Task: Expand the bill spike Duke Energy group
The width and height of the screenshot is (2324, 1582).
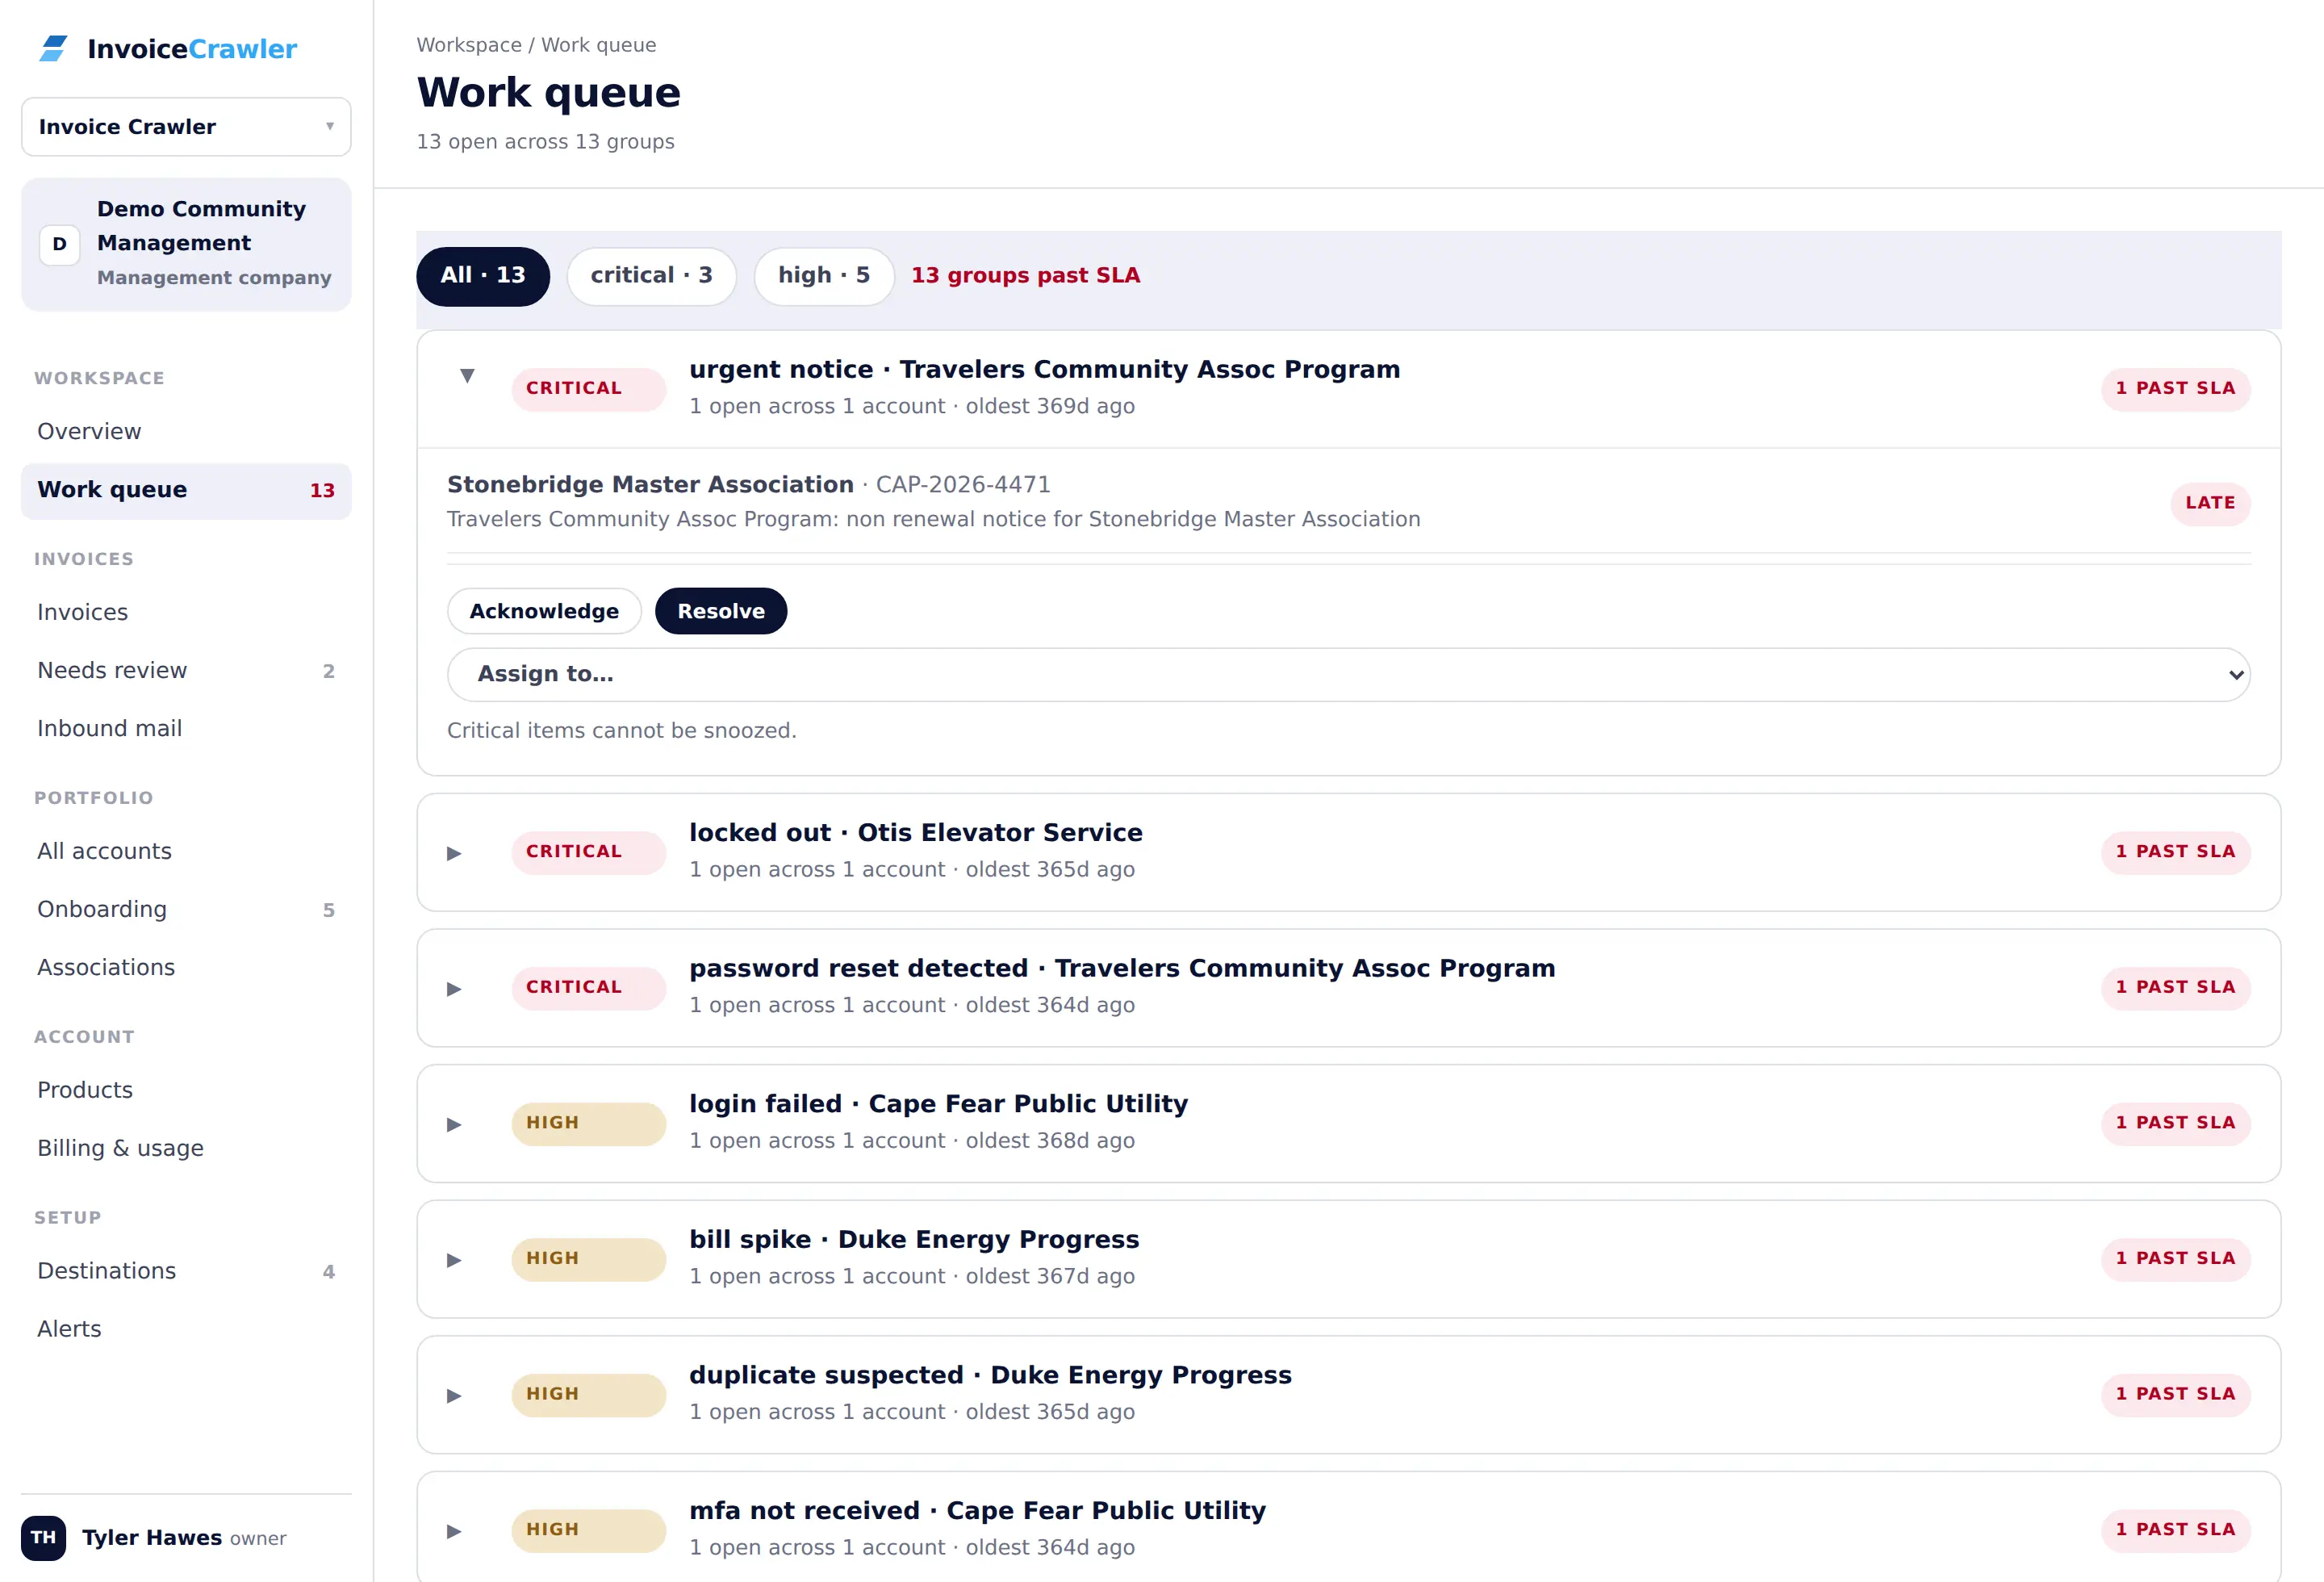Action: (454, 1260)
